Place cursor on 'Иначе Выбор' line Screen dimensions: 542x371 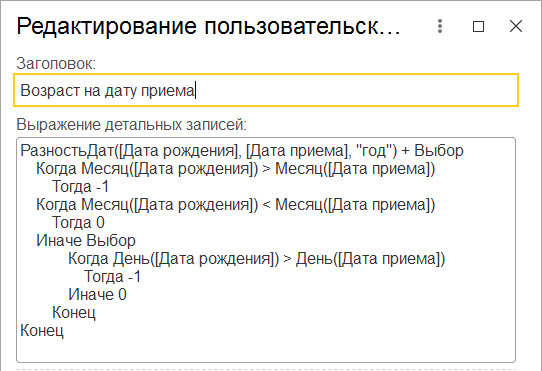click(x=86, y=241)
